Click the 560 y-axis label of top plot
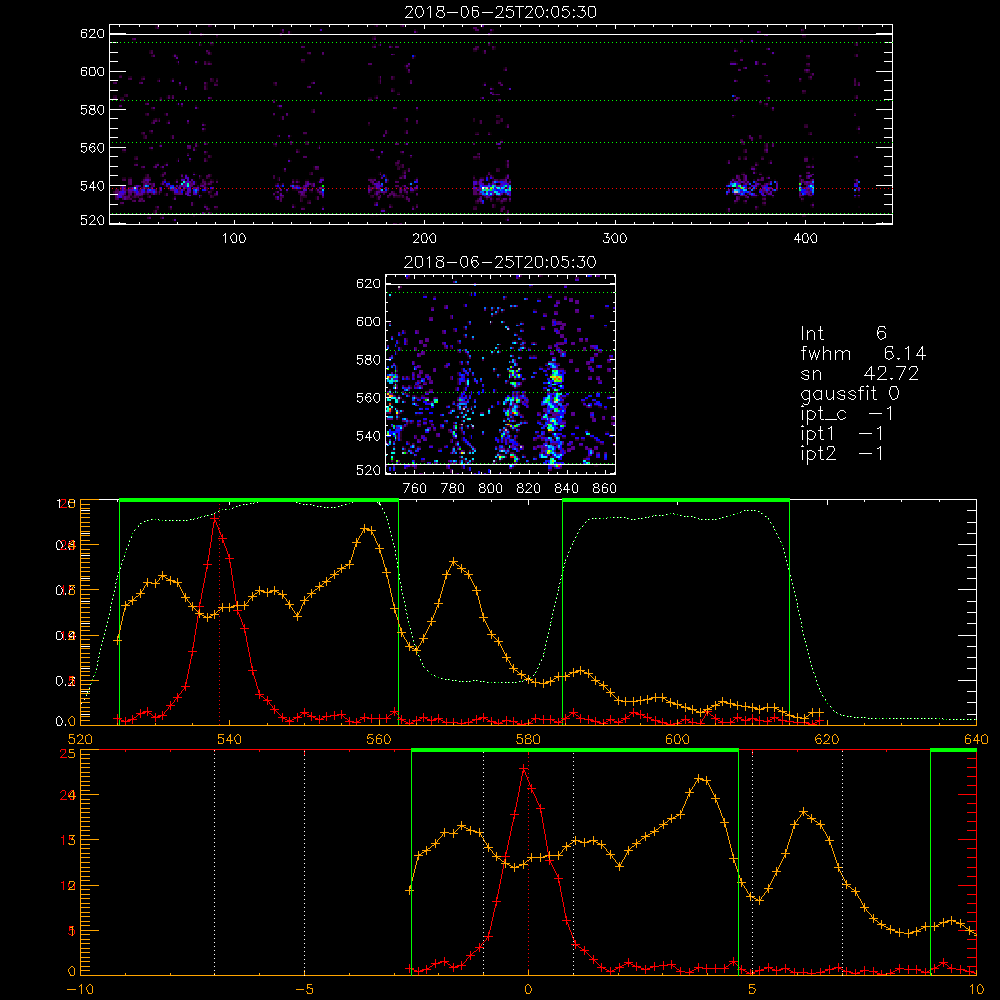The height and width of the screenshot is (1000, 1000). pos(92,147)
